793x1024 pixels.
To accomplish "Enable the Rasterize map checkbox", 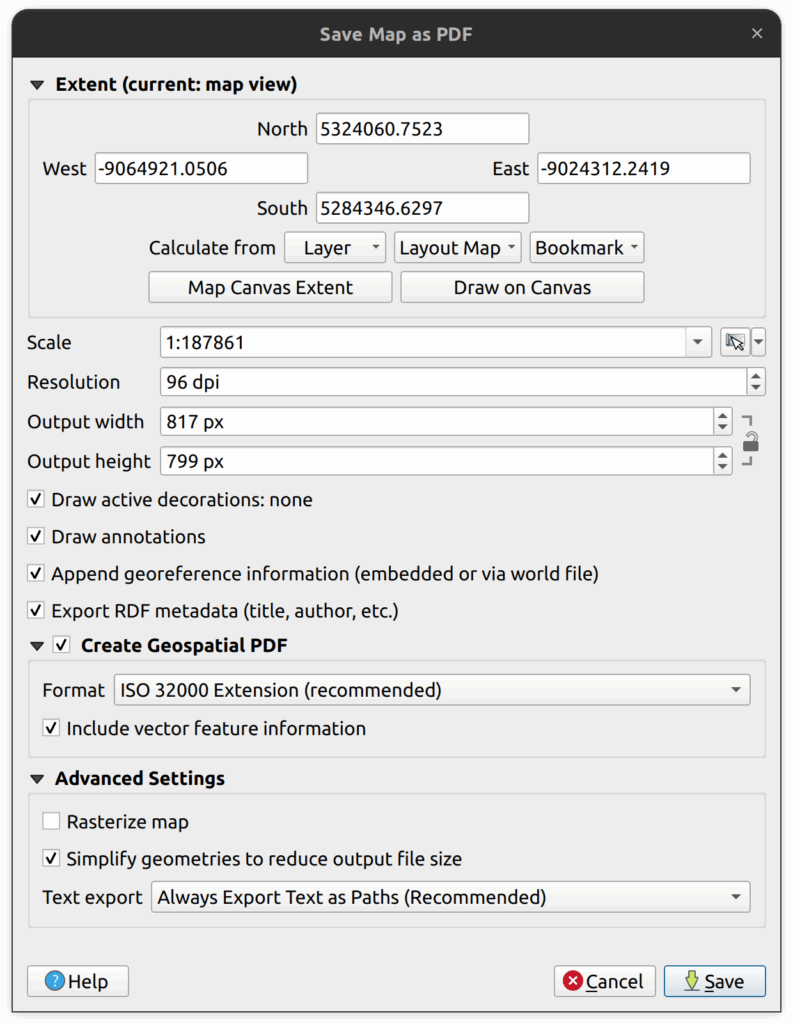I will pos(51,822).
